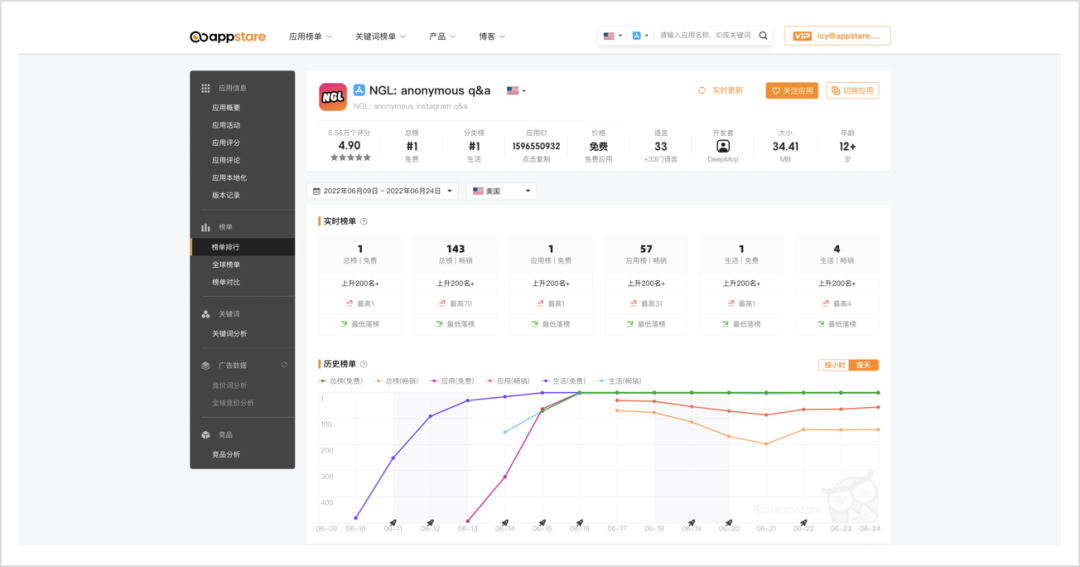The height and width of the screenshot is (567, 1080).
Task: Click the help icon next to 历史榜单
Action: point(364,364)
